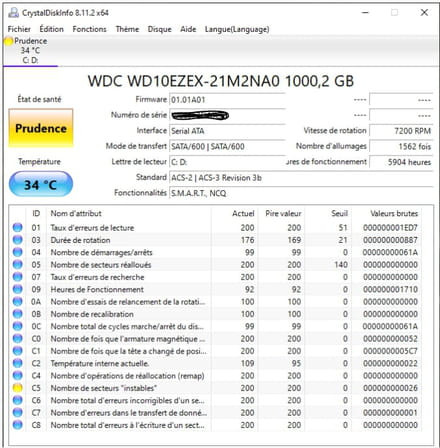Screen dimensions: 440x448
Task: Click raw value 000000000026 in C5 row
Action: (x=390, y=388)
